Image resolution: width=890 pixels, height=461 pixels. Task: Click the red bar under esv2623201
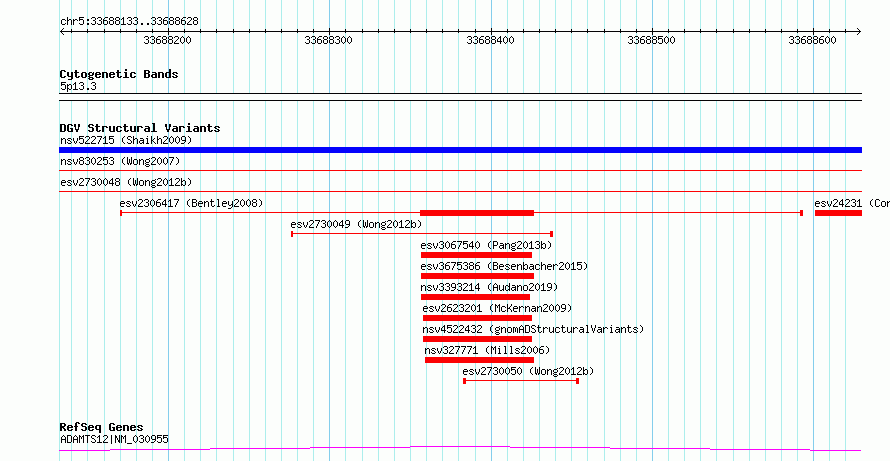(x=477, y=318)
